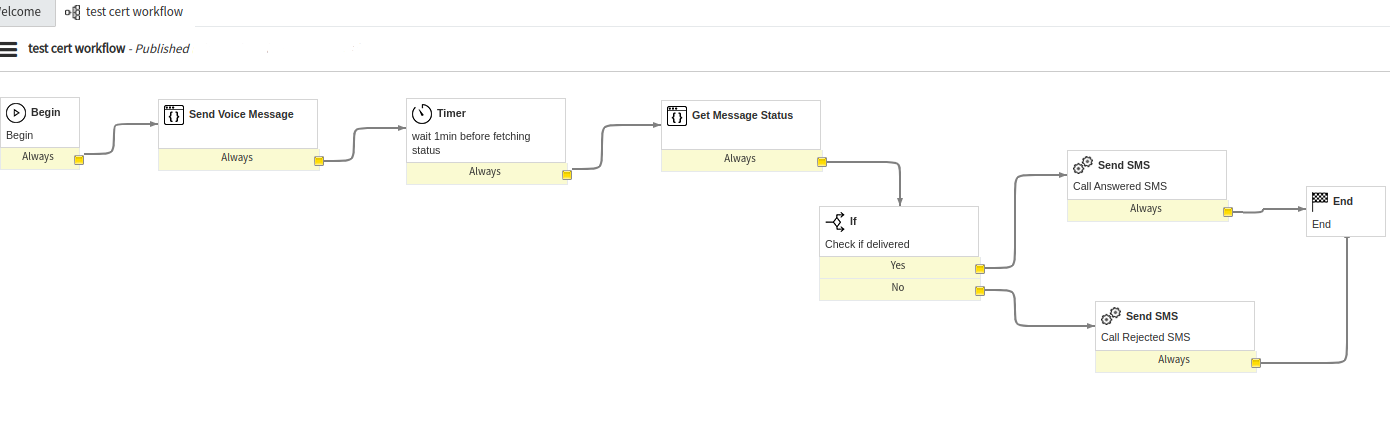The image size is (1390, 427).
Task: Click the Timer's Always condition bar
Action: click(485, 172)
